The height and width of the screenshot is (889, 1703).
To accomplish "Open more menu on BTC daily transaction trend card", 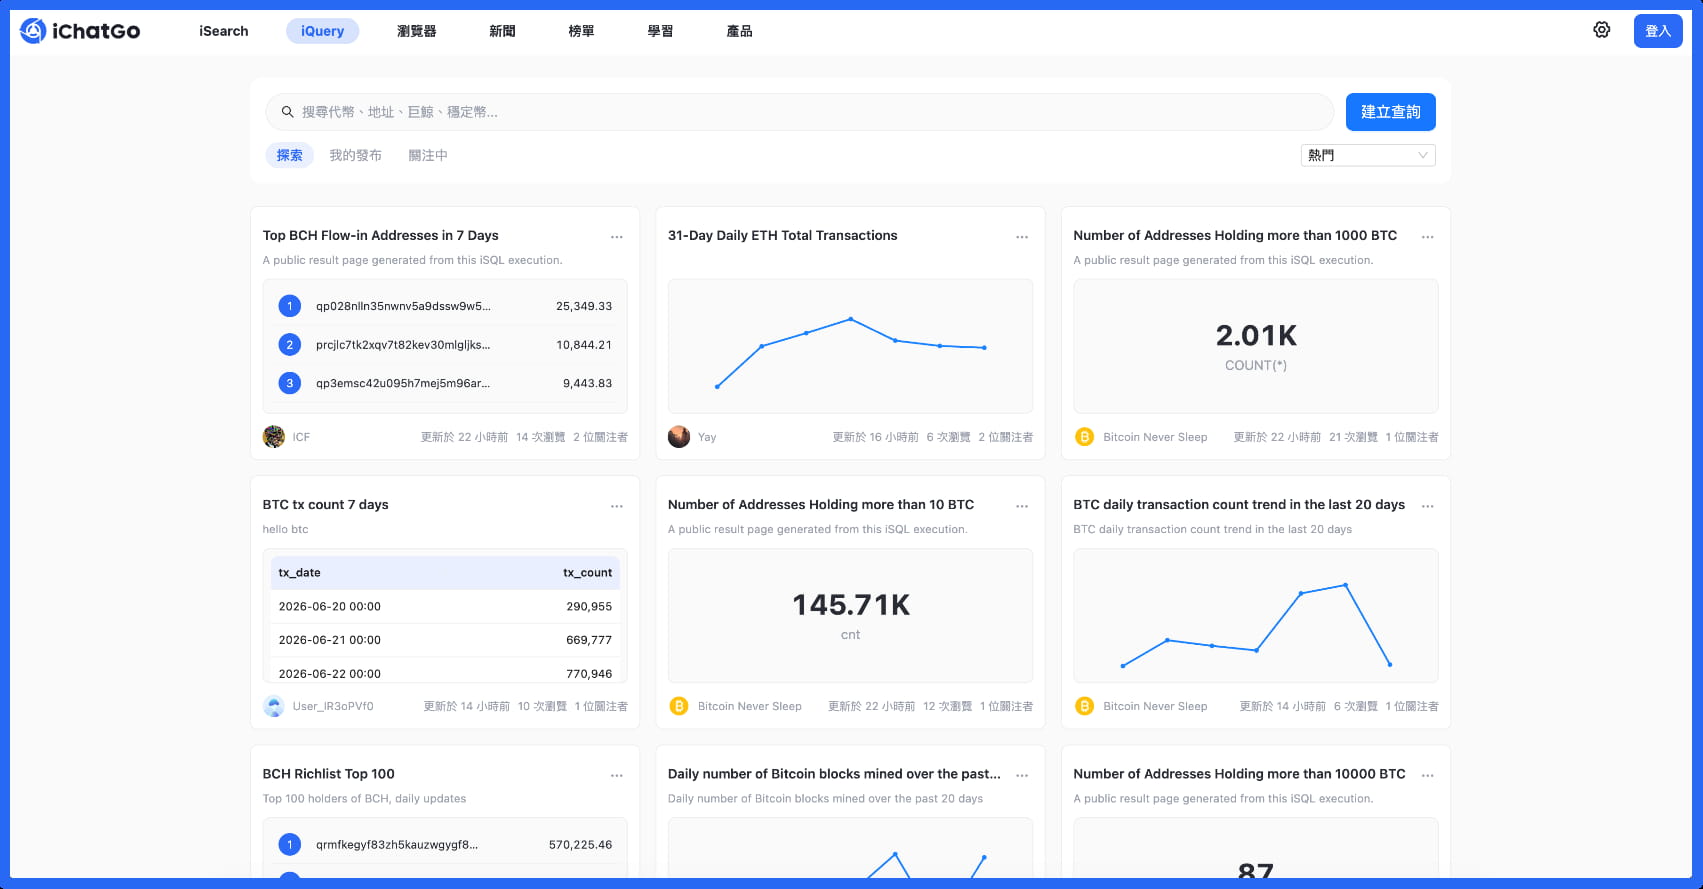I will [1428, 506].
